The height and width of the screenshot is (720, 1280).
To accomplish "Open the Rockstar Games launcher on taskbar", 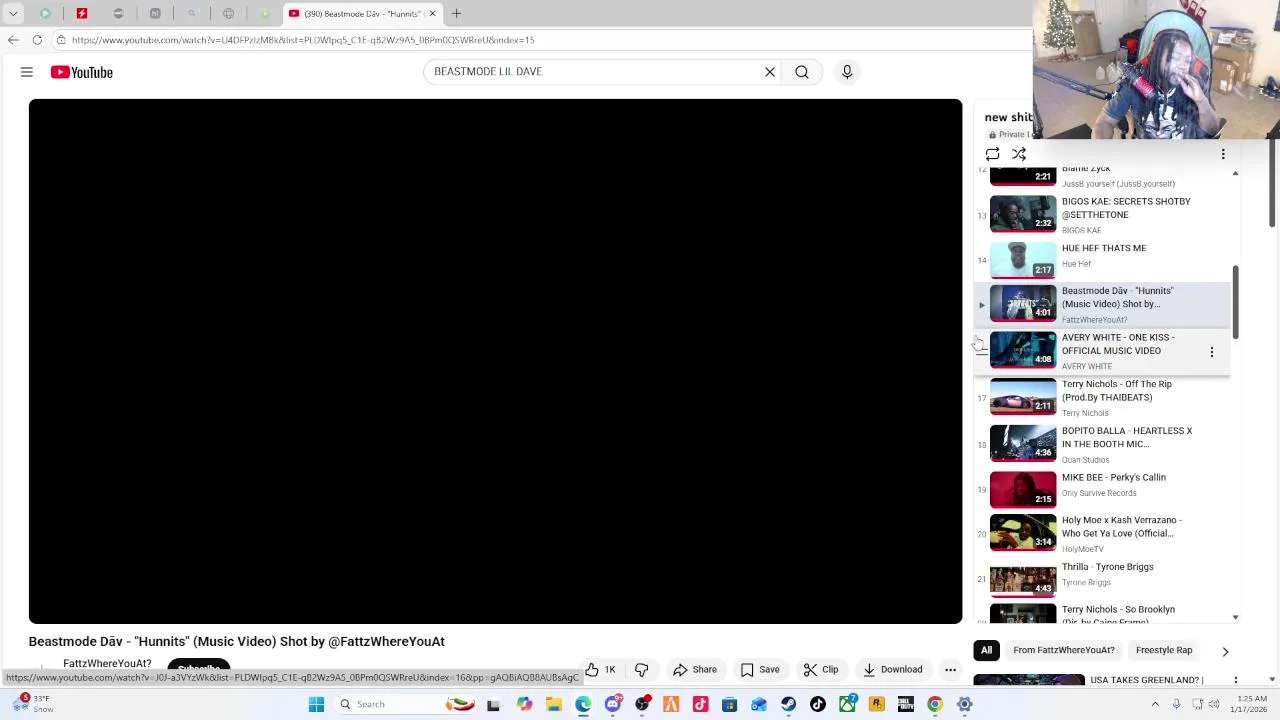I will click(x=877, y=704).
